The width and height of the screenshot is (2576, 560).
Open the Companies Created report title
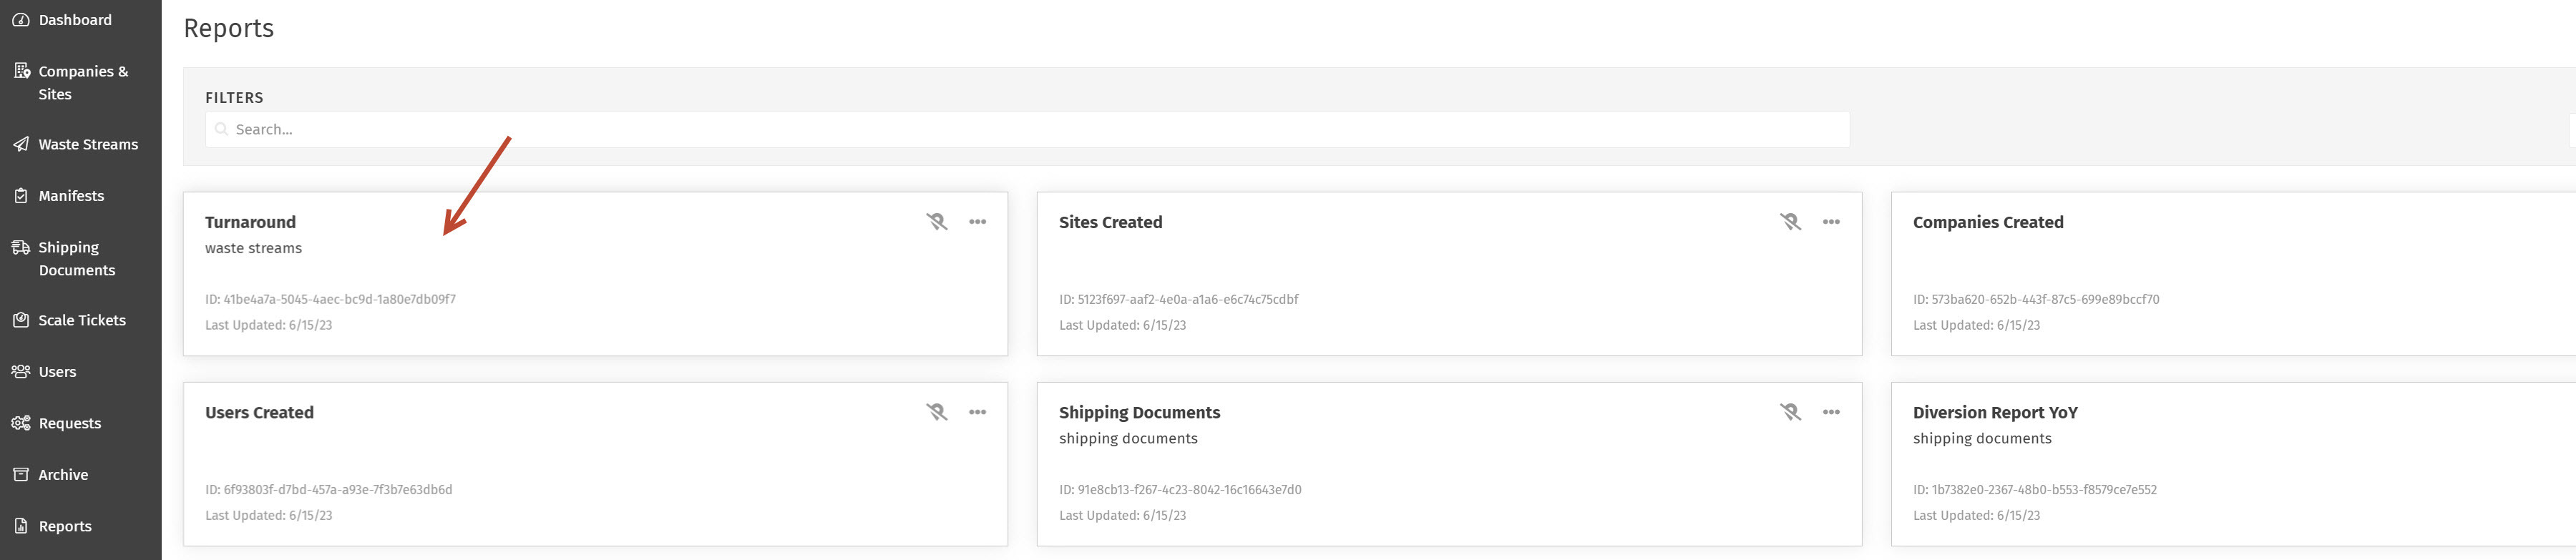1988,222
